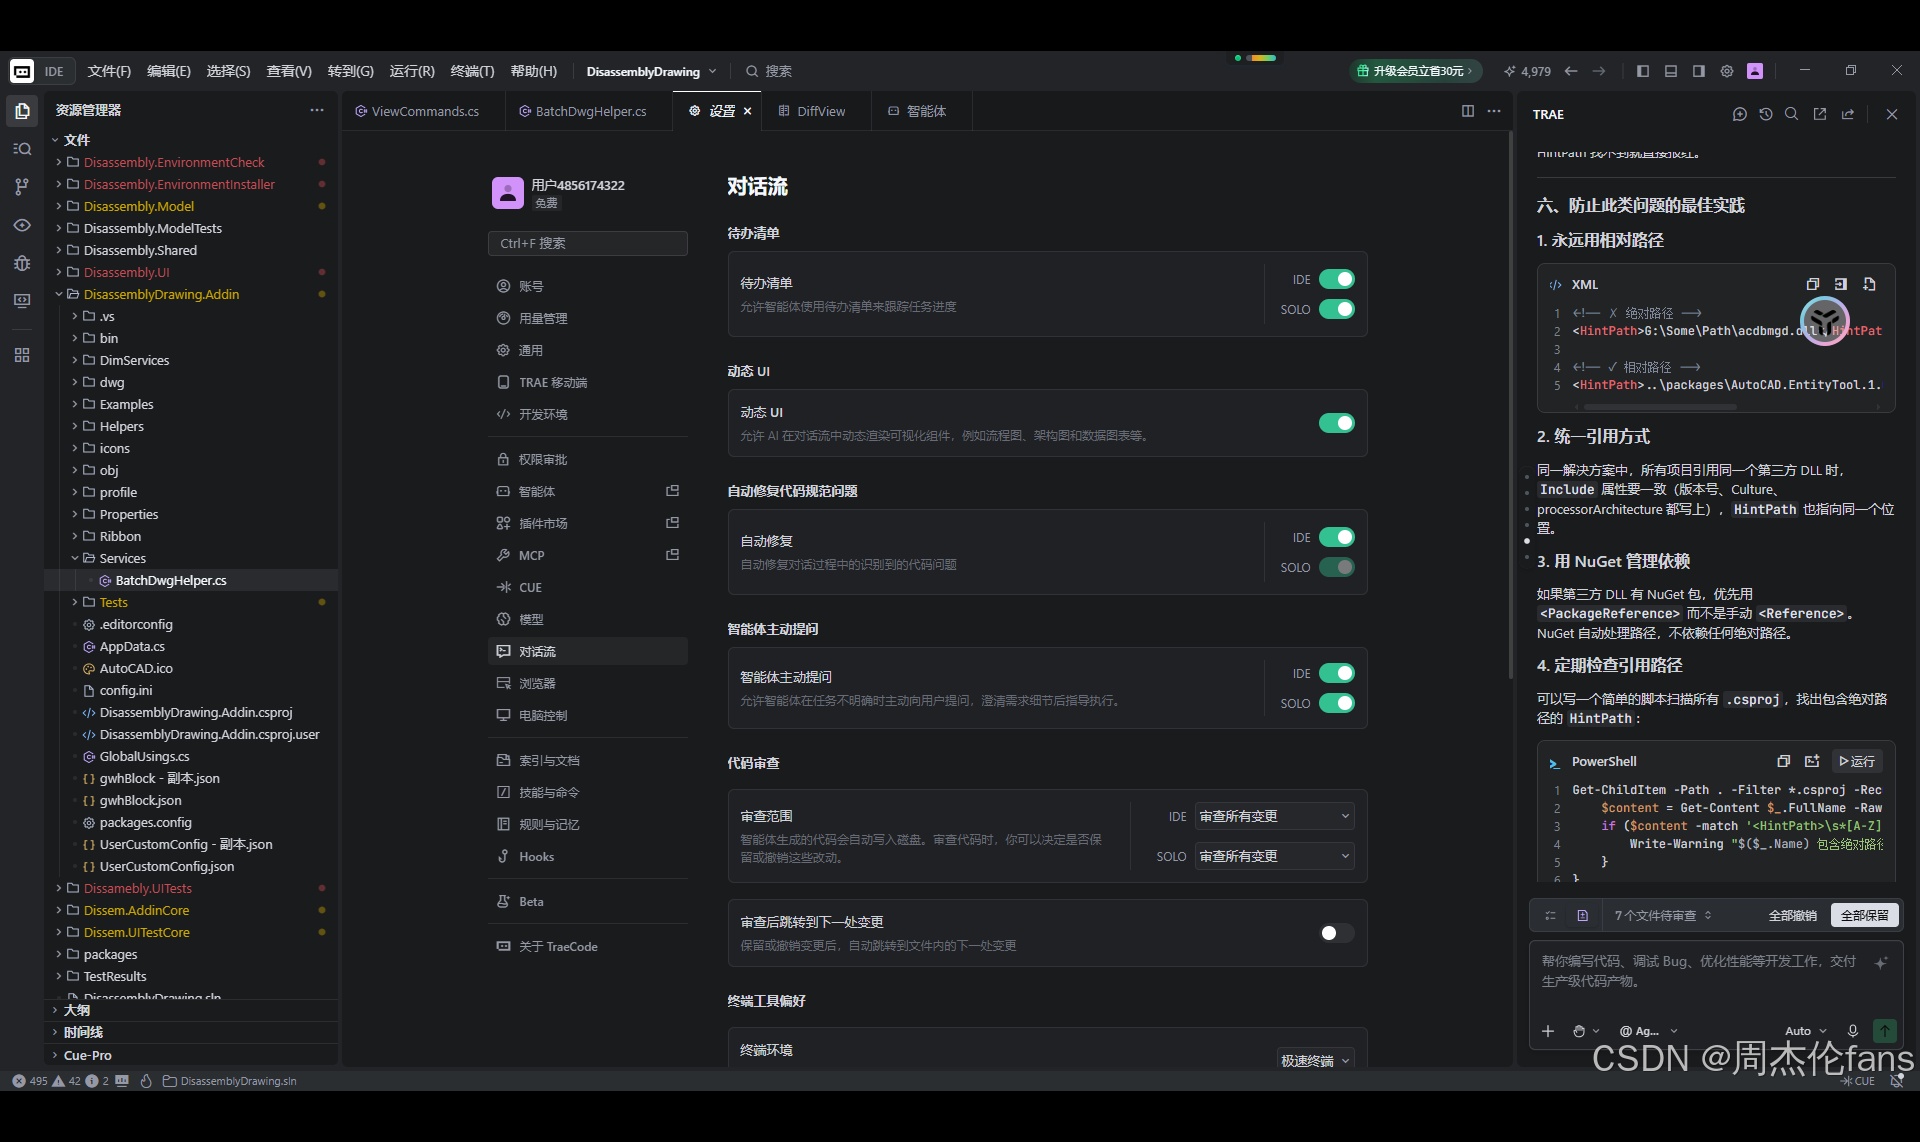
Task: Split the editor layout
Action: (x=1468, y=111)
